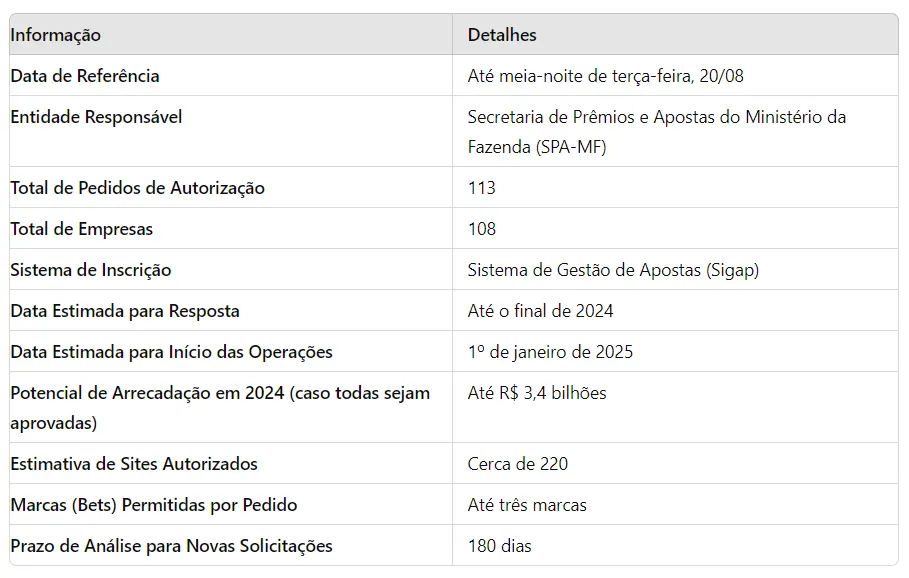
Task: Click the value 108
Action: (482, 229)
